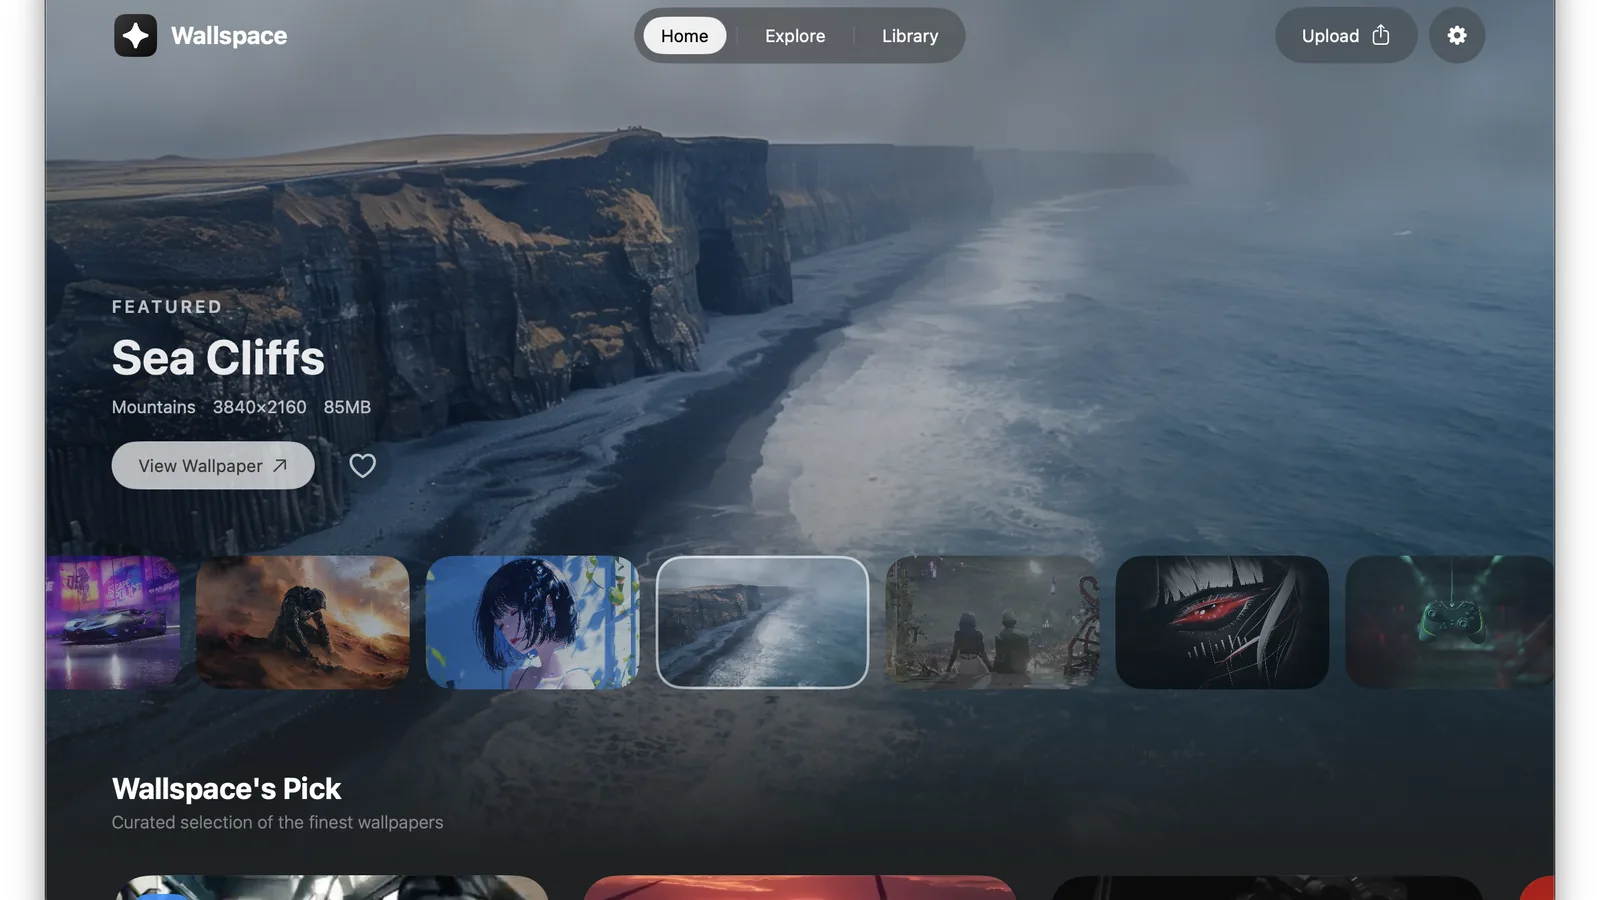
Task: Select the red eye mask thumbnail
Action: point(1222,622)
